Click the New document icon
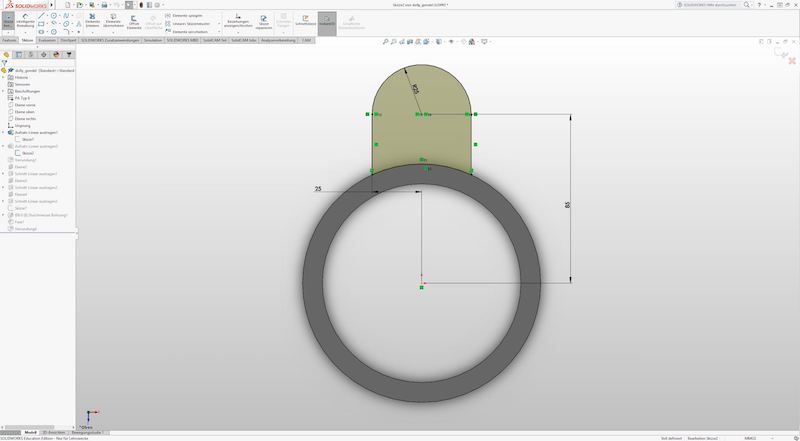The image size is (800, 441). tap(67, 5)
